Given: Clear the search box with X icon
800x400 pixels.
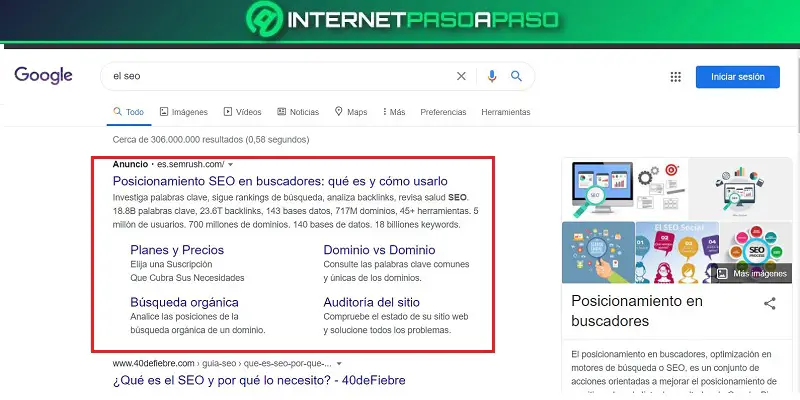Looking at the screenshot, I should point(461,76).
